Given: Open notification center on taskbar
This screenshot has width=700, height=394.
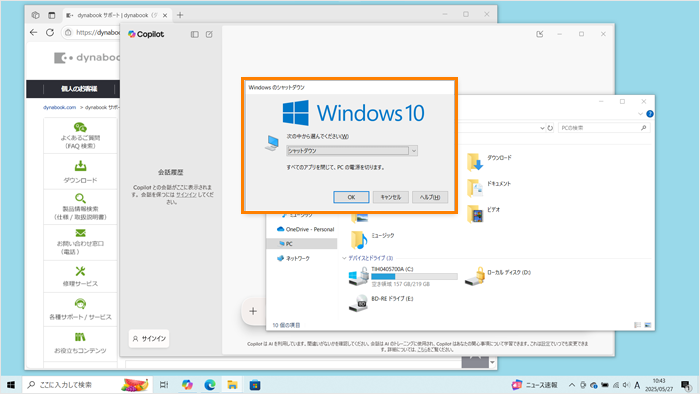Looking at the screenshot, I should 687,385.
